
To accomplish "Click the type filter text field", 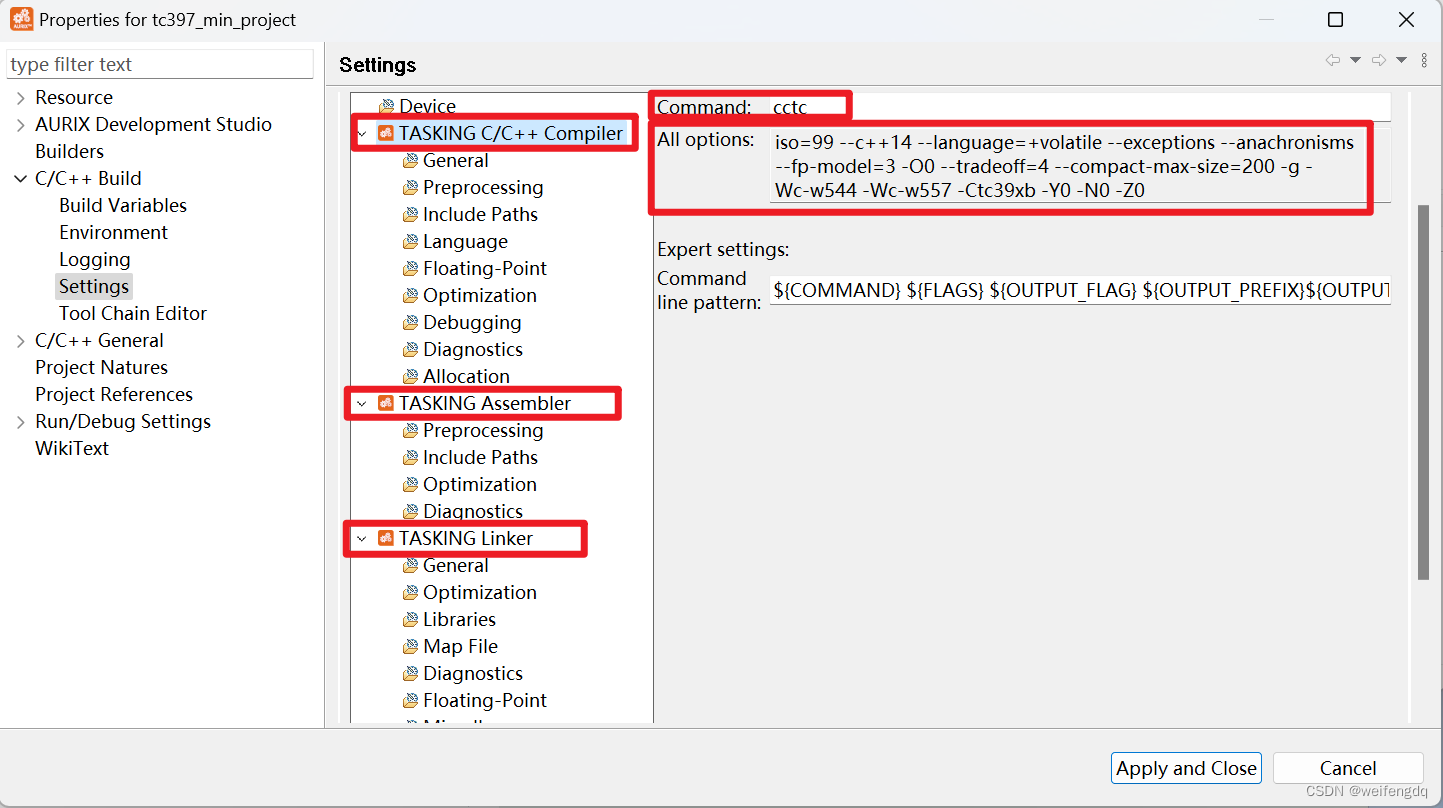I will click(160, 64).
